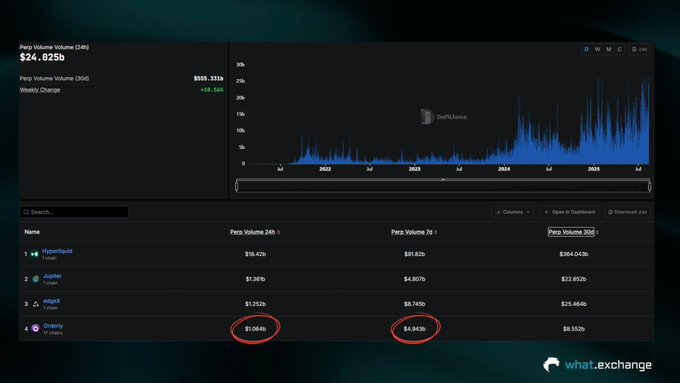Viewport: 680px width, 383px height.
Task: Click the Jupiter logo icon
Action: (x=36, y=279)
